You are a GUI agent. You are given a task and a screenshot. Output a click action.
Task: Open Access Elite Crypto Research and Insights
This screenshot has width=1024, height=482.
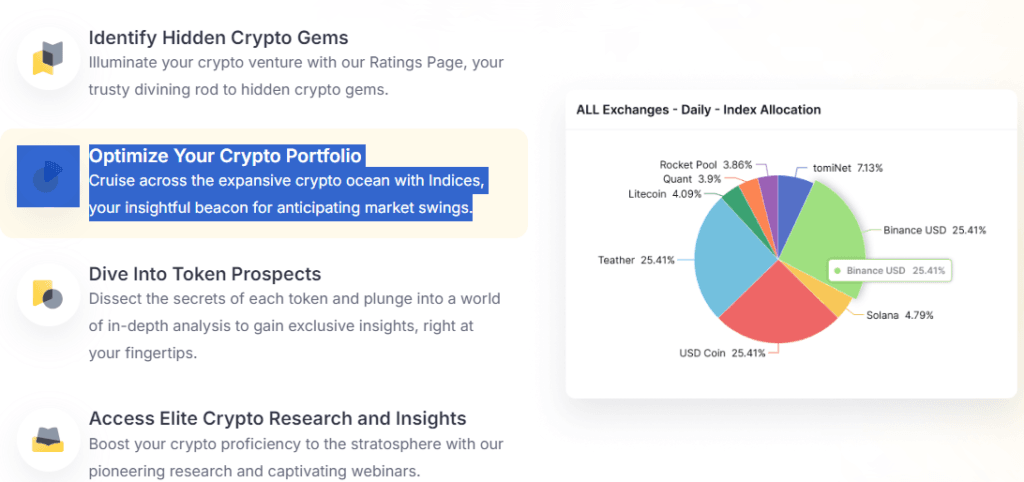pyautogui.click(x=278, y=418)
